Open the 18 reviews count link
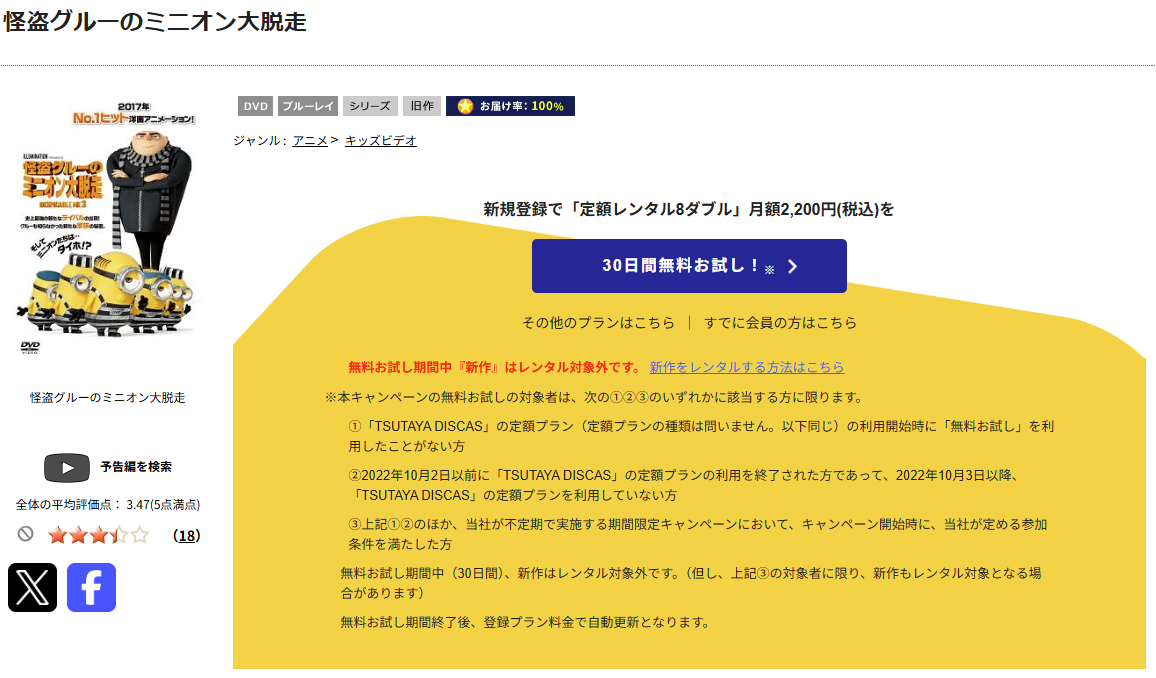Screen dimensions: 1156x678 (187, 536)
